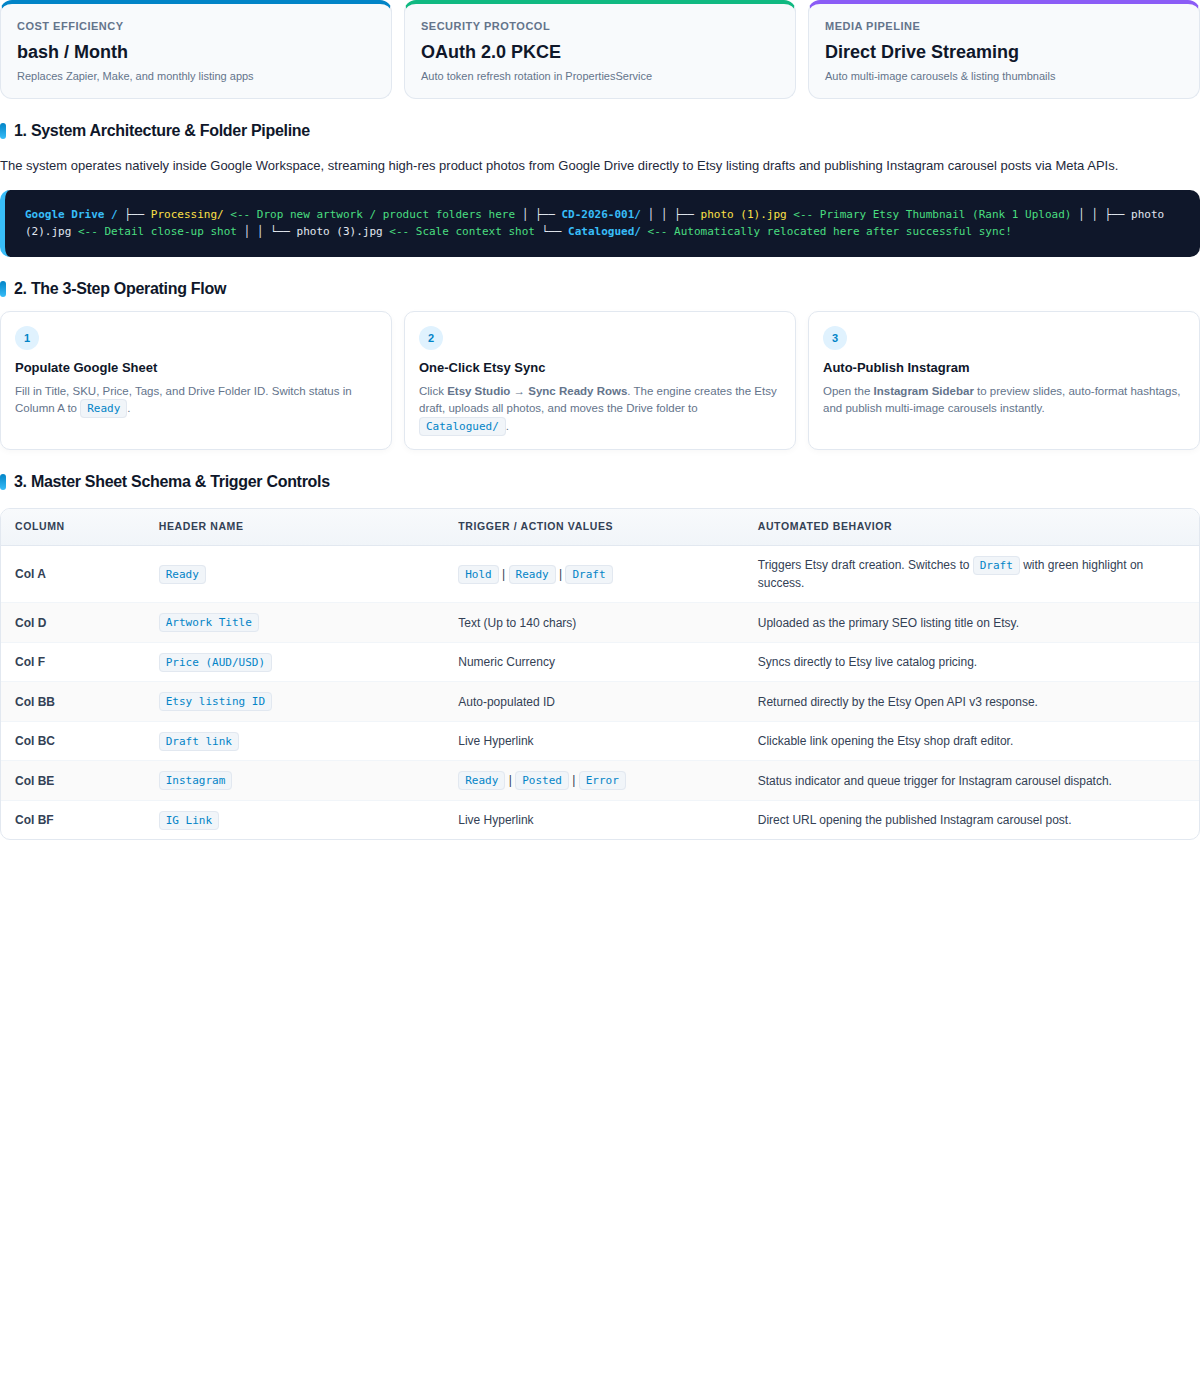Click the "Instagram" header name tag

point(195,780)
